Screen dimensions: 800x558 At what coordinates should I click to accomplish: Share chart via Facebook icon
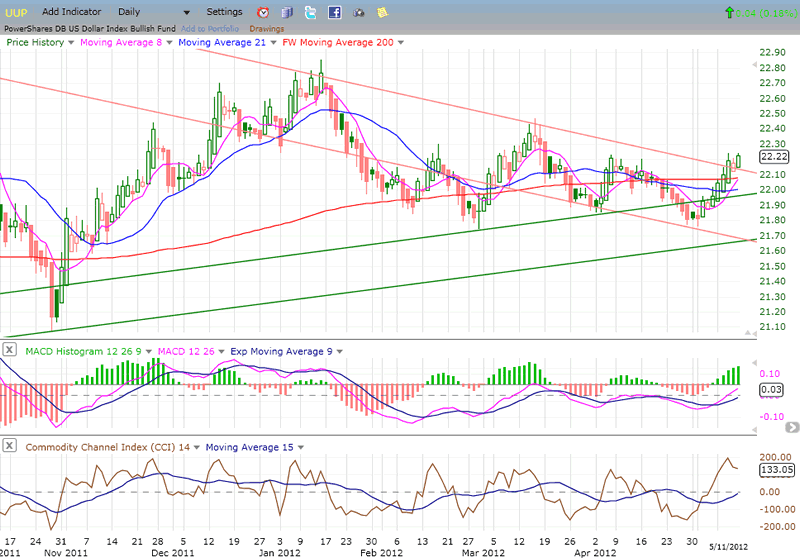[335, 12]
